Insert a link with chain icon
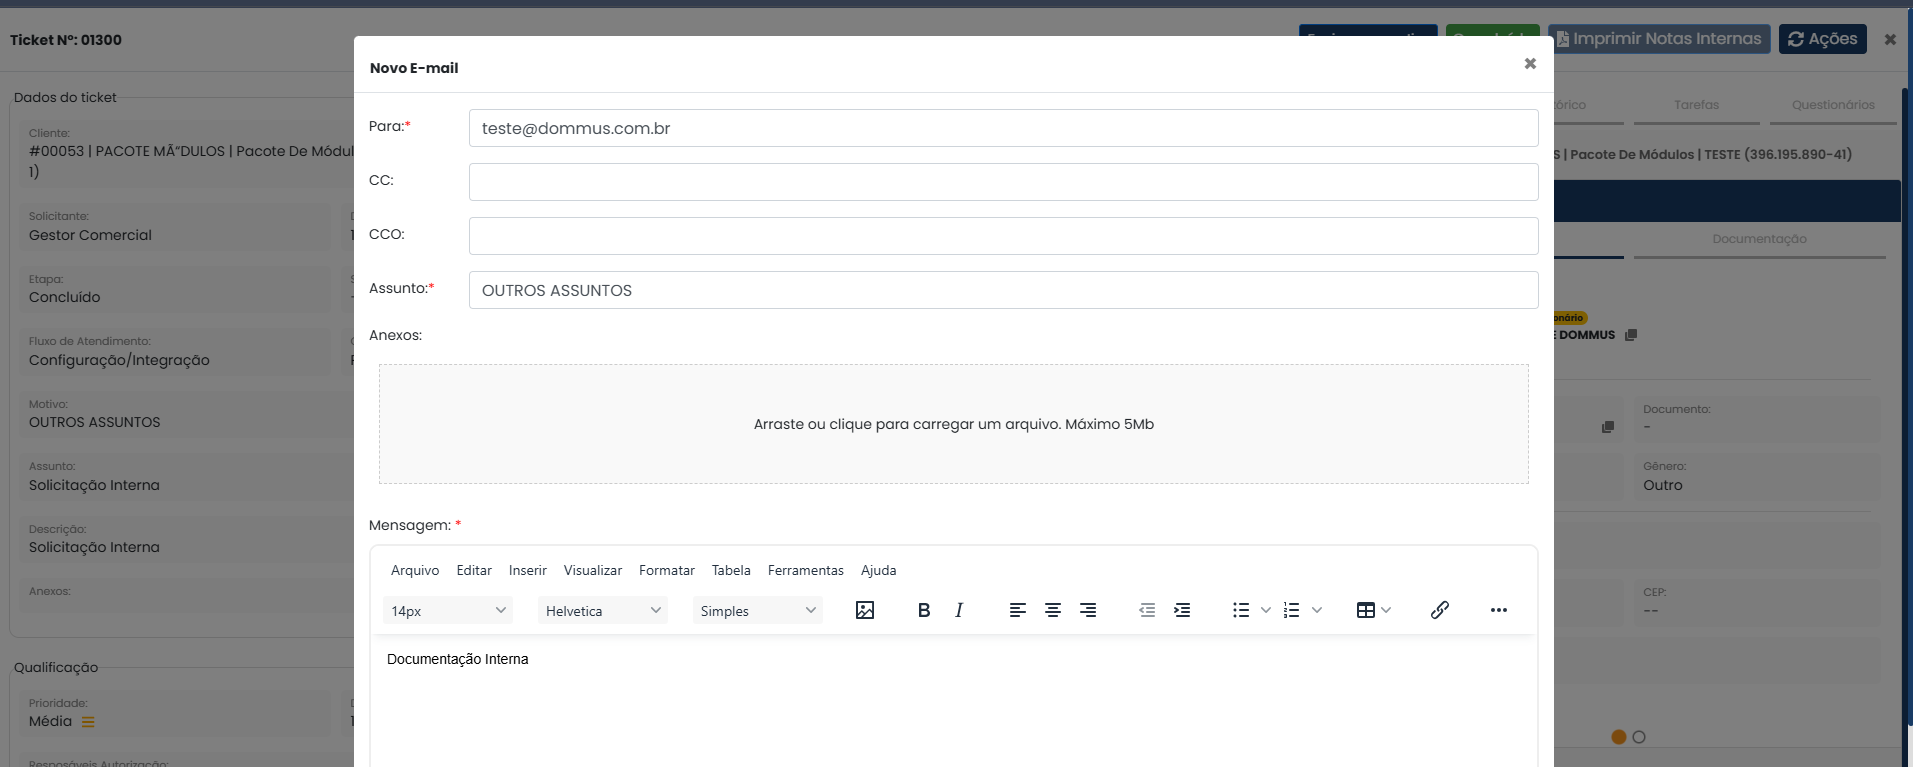 [1440, 610]
